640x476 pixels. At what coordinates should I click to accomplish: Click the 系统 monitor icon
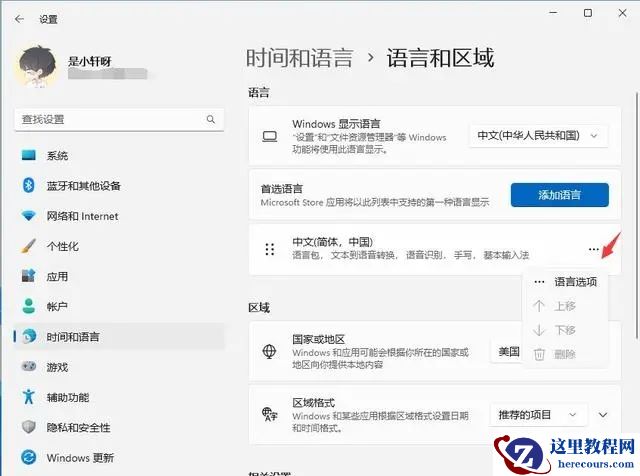point(29,155)
